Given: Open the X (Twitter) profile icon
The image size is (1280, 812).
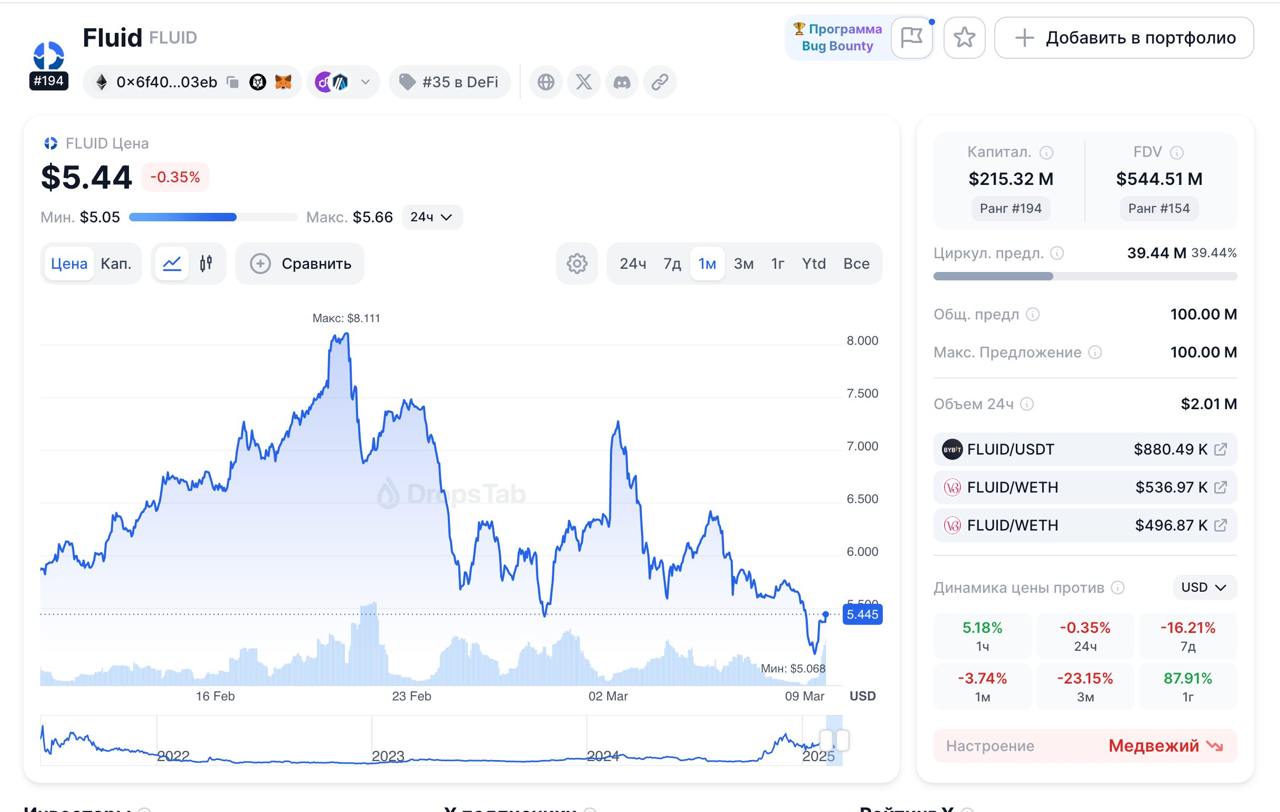Looking at the screenshot, I should (x=584, y=82).
